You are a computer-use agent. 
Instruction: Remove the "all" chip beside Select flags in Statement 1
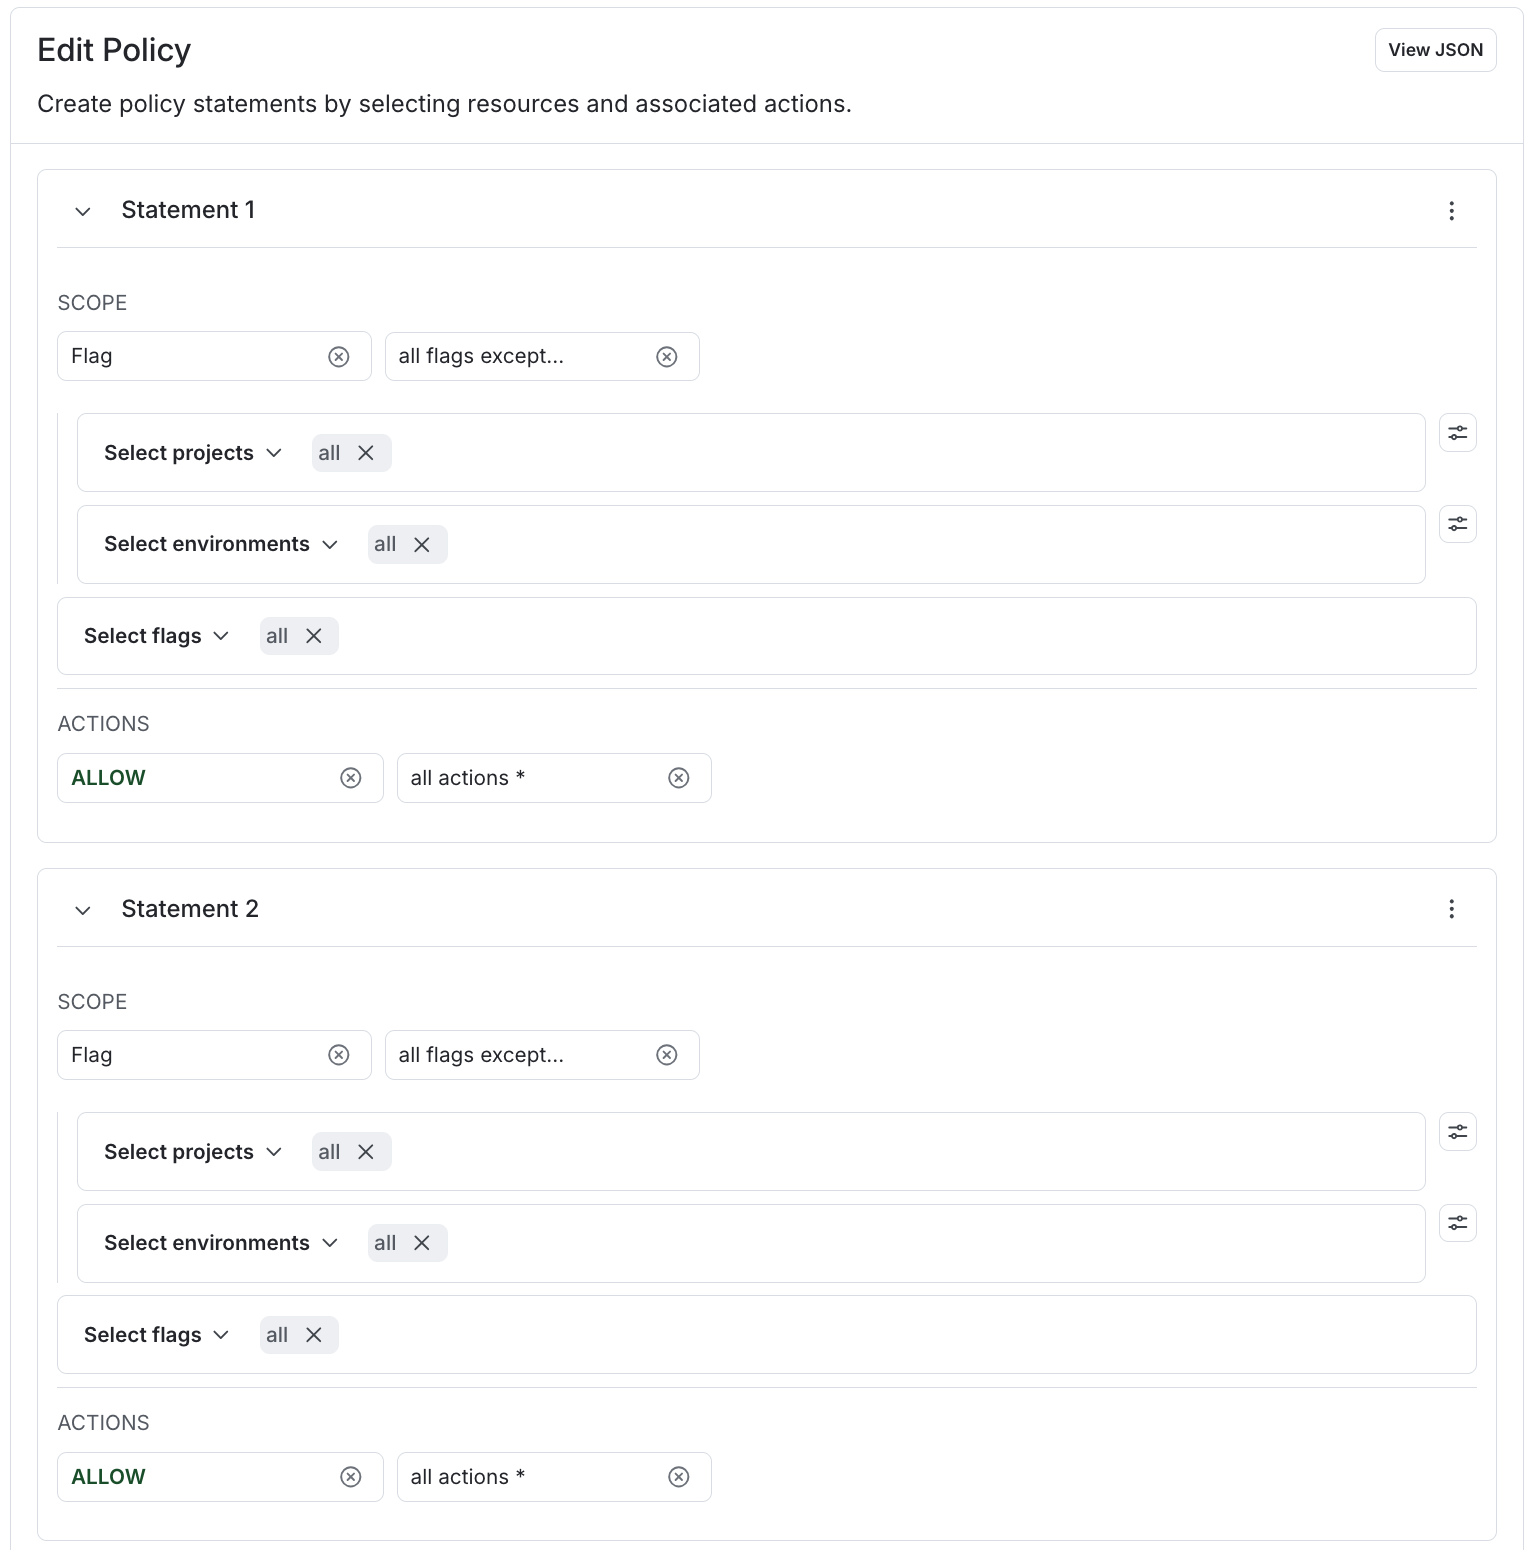pos(314,635)
